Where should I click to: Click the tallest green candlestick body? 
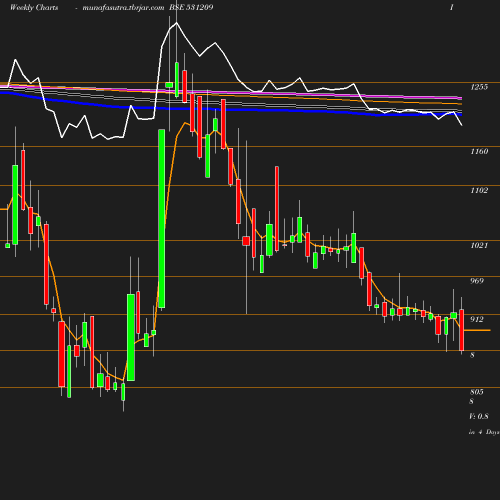coord(162,219)
